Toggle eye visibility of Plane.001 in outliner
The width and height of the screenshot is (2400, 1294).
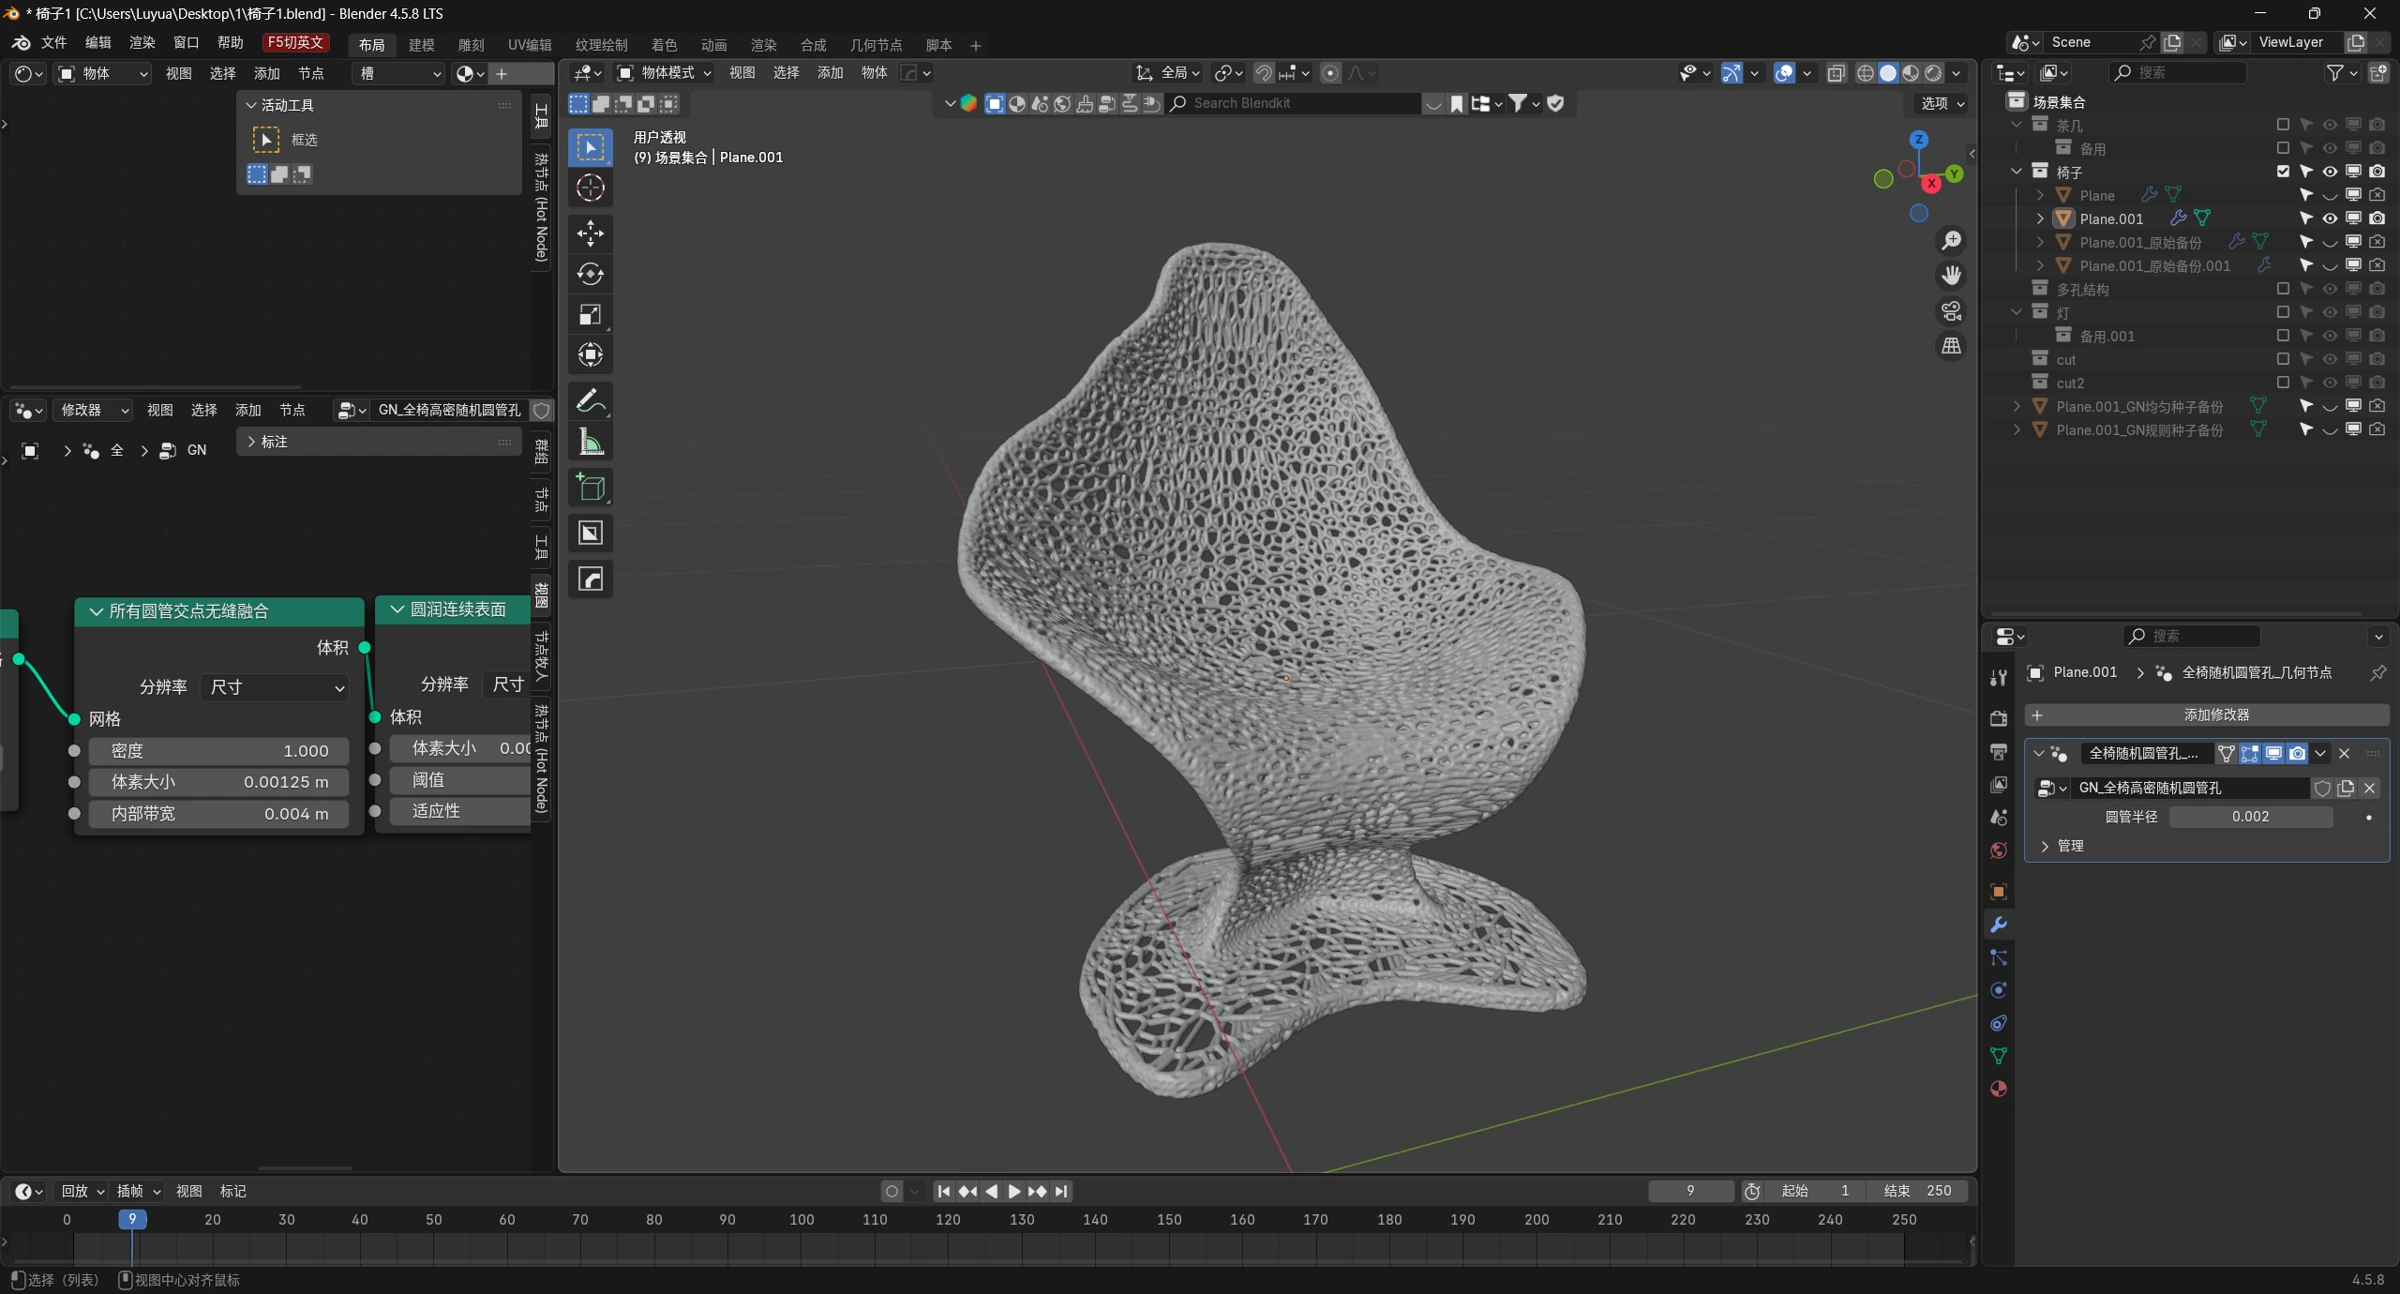[x=2330, y=218]
